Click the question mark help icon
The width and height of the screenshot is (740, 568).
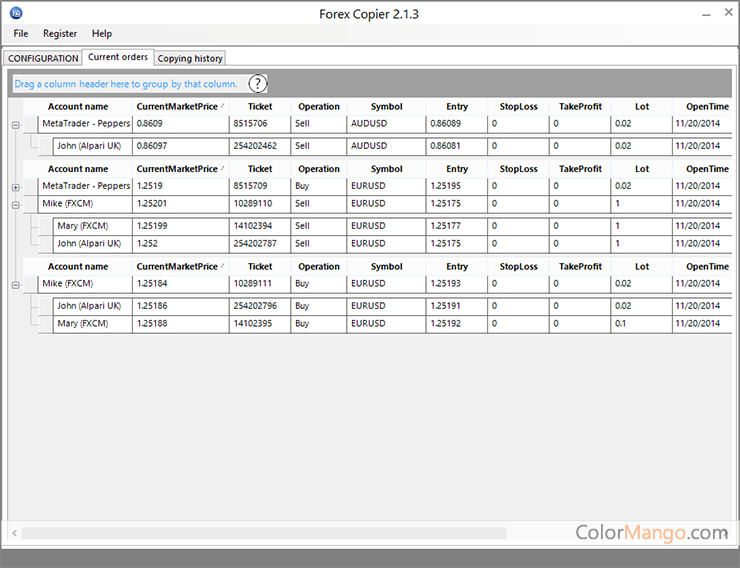(x=257, y=84)
